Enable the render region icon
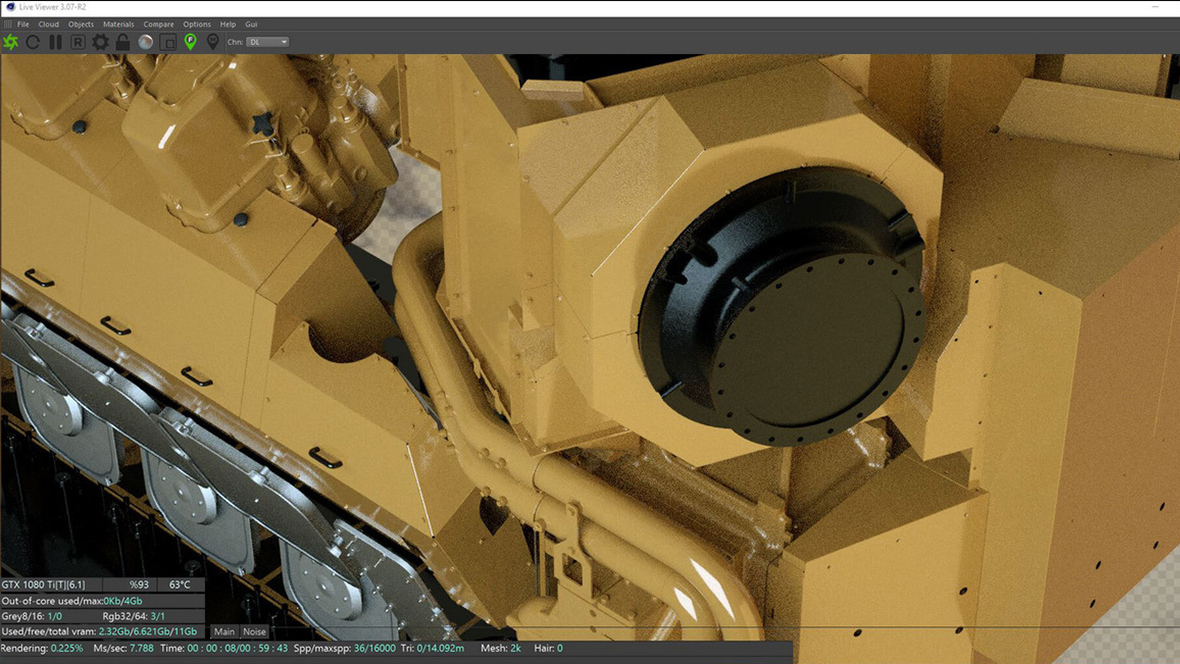1180x664 pixels. point(166,42)
